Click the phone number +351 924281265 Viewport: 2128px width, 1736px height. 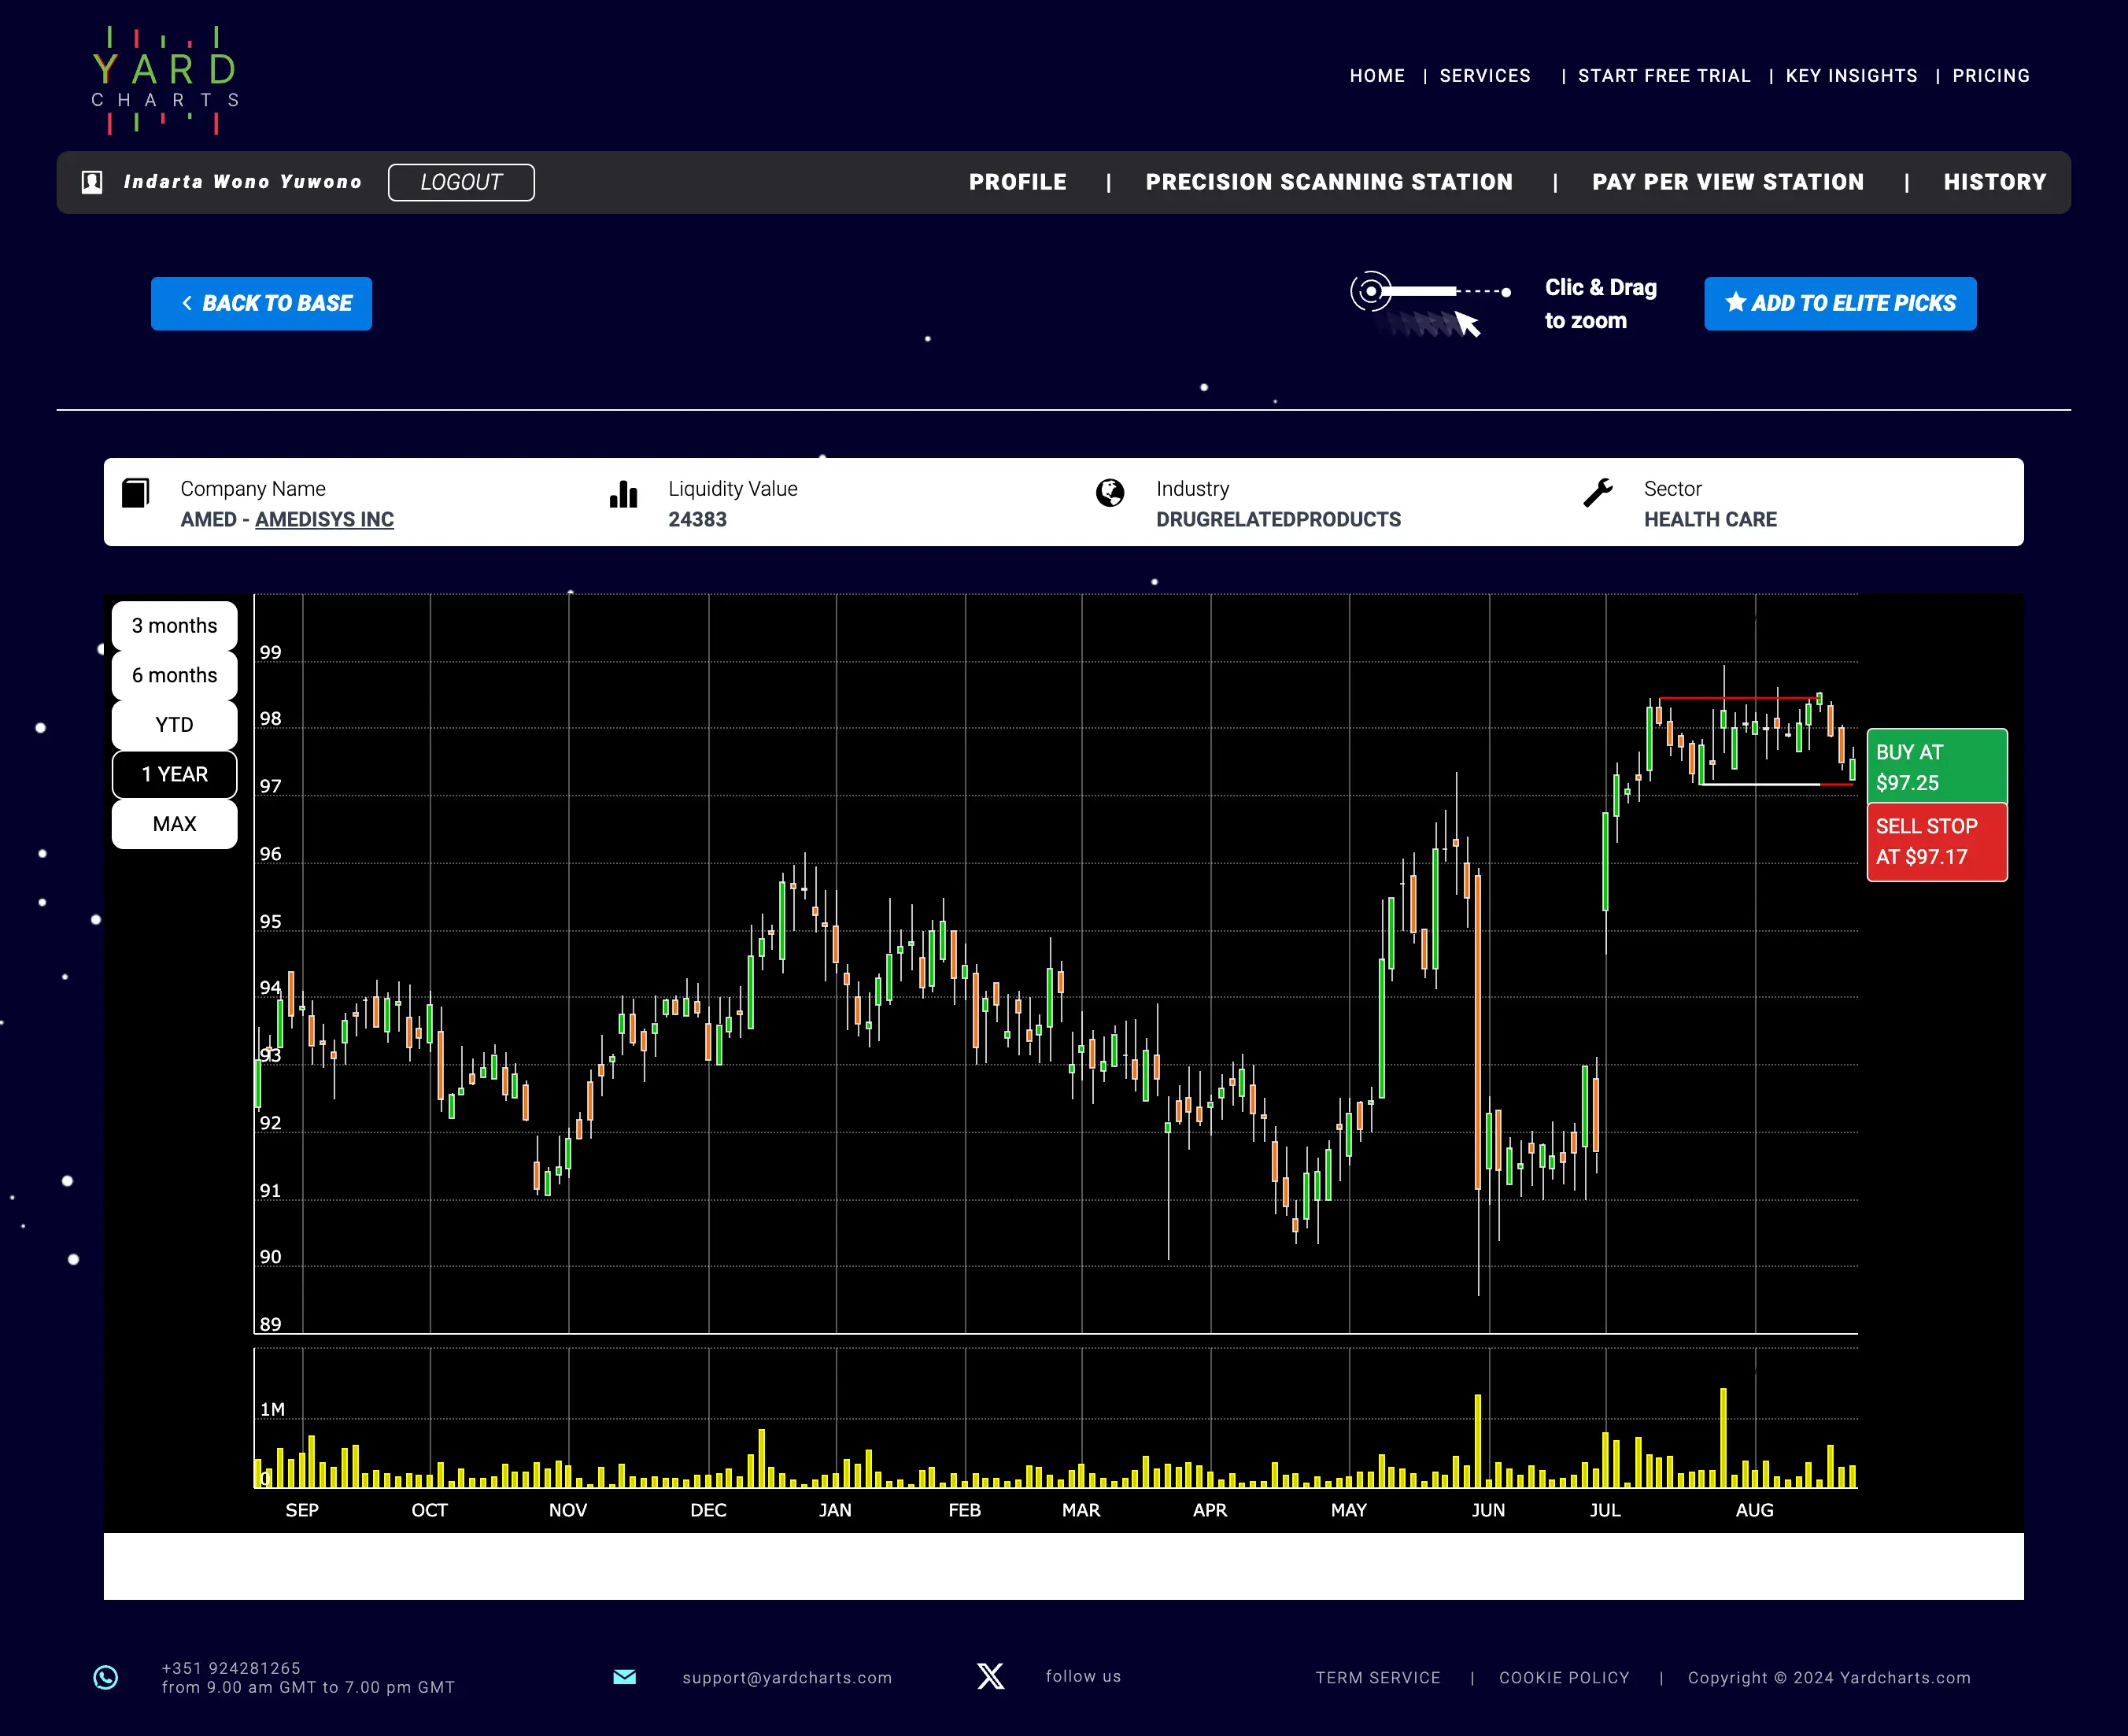pos(231,1668)
